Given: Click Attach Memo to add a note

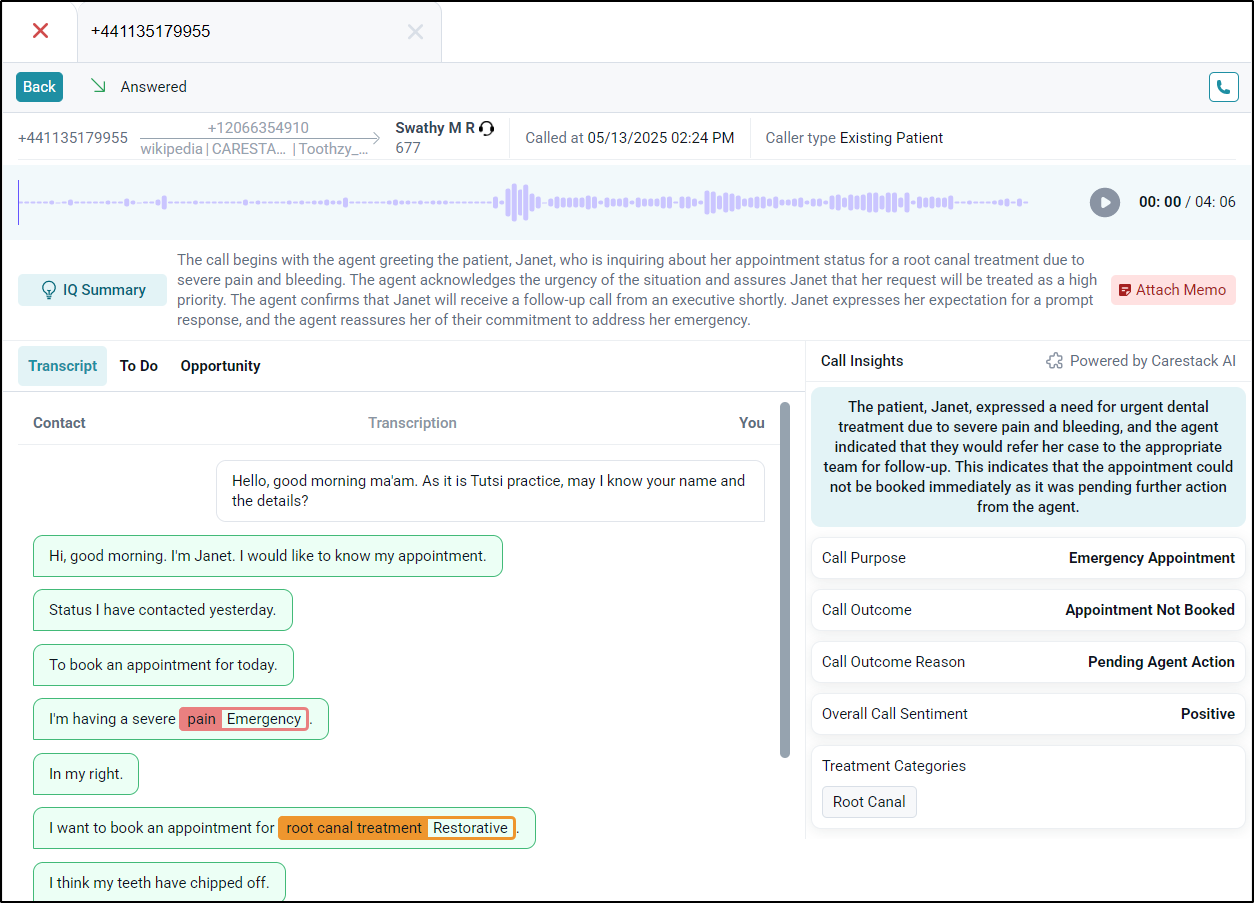Looking at the screenshot, I should [x=1173, y=290].
